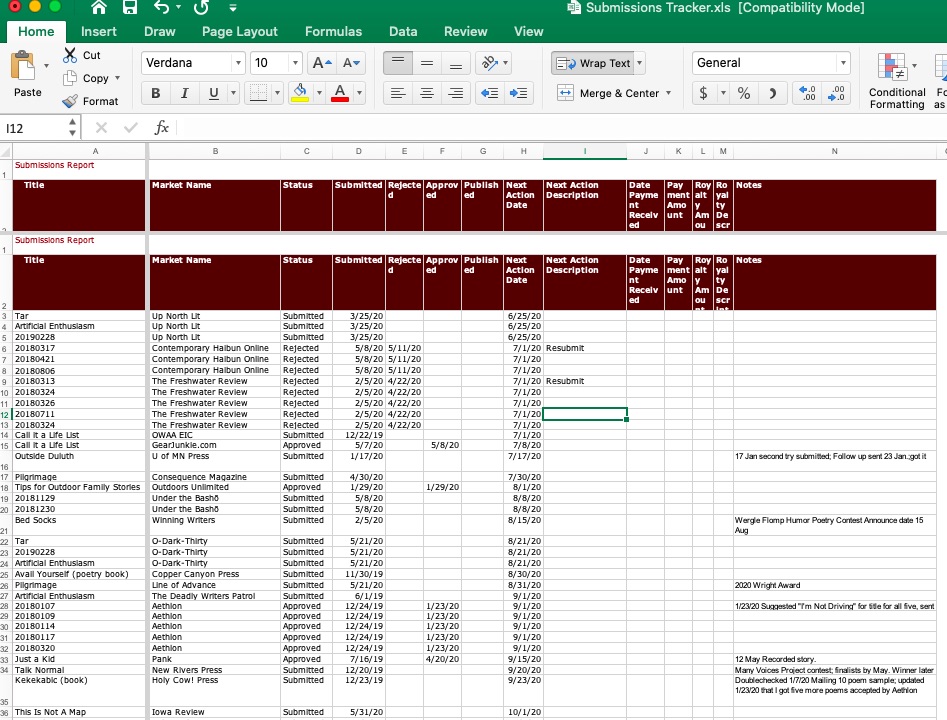Open the Verdana font dropdown

point(238,62)
